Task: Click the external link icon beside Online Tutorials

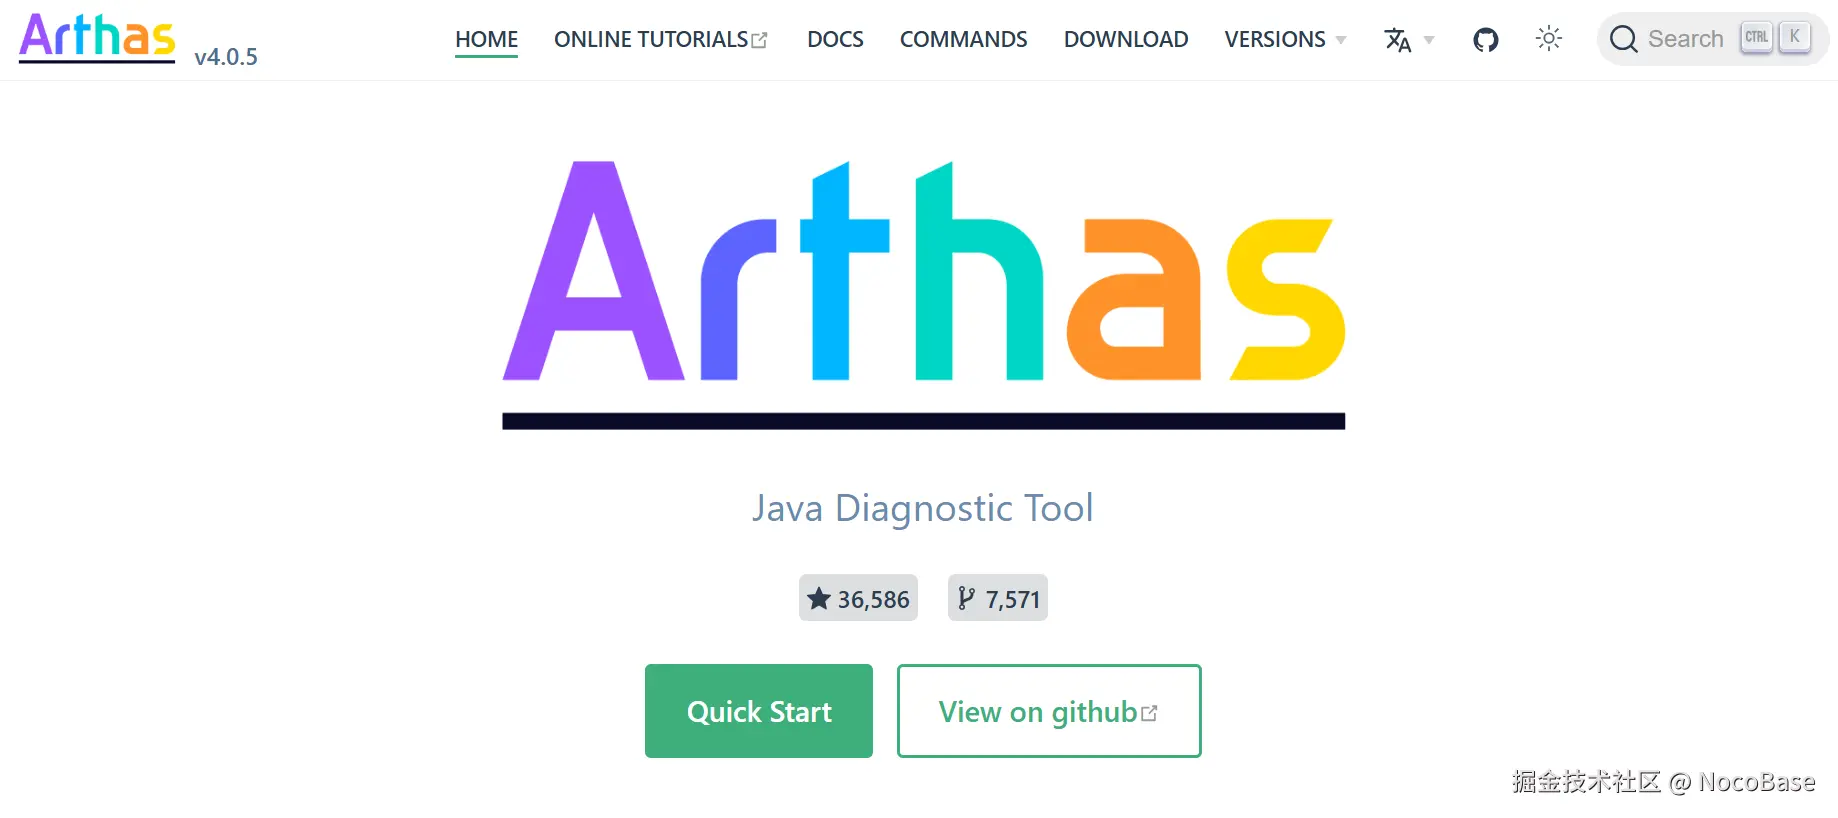Action: click(x=760, y=41)
